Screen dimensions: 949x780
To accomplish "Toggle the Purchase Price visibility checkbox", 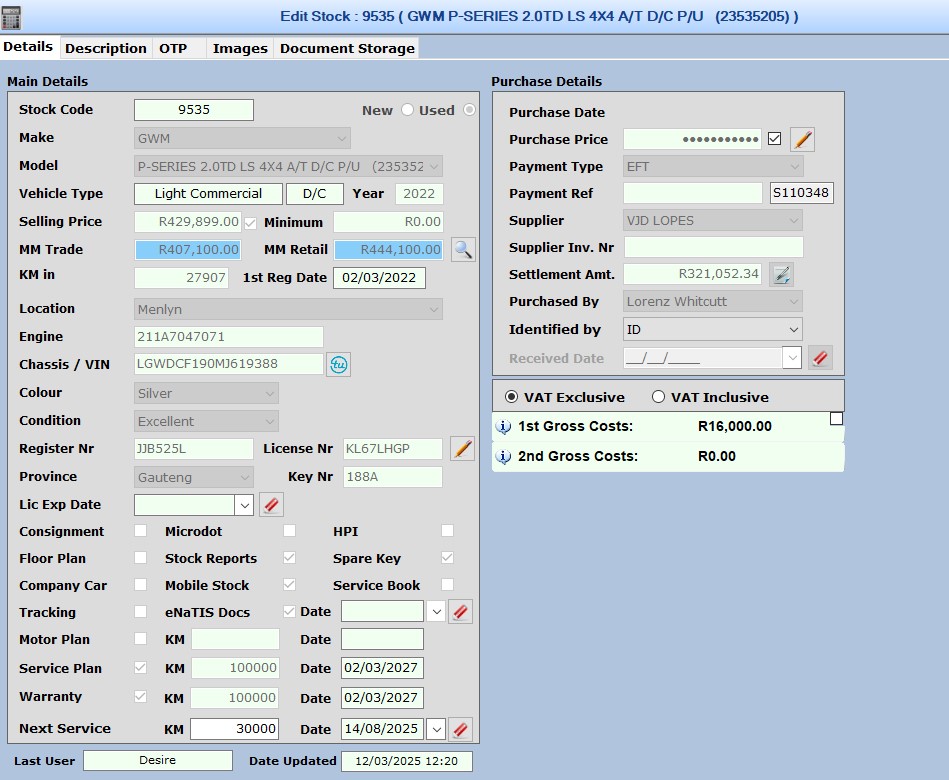I will (x=774, y=139).
